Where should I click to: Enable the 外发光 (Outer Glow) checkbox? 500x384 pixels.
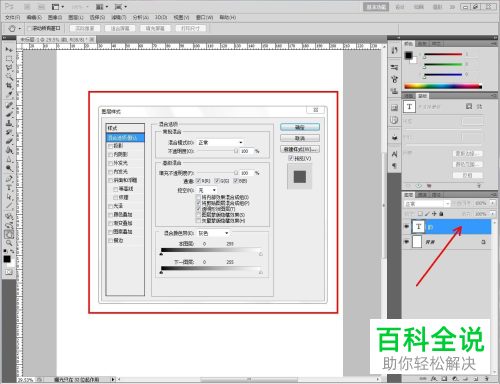110,163
